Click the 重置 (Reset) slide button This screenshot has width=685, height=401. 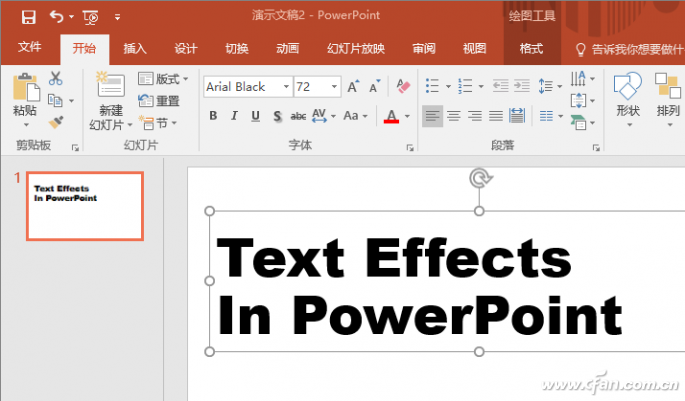(x=159, y=101)
